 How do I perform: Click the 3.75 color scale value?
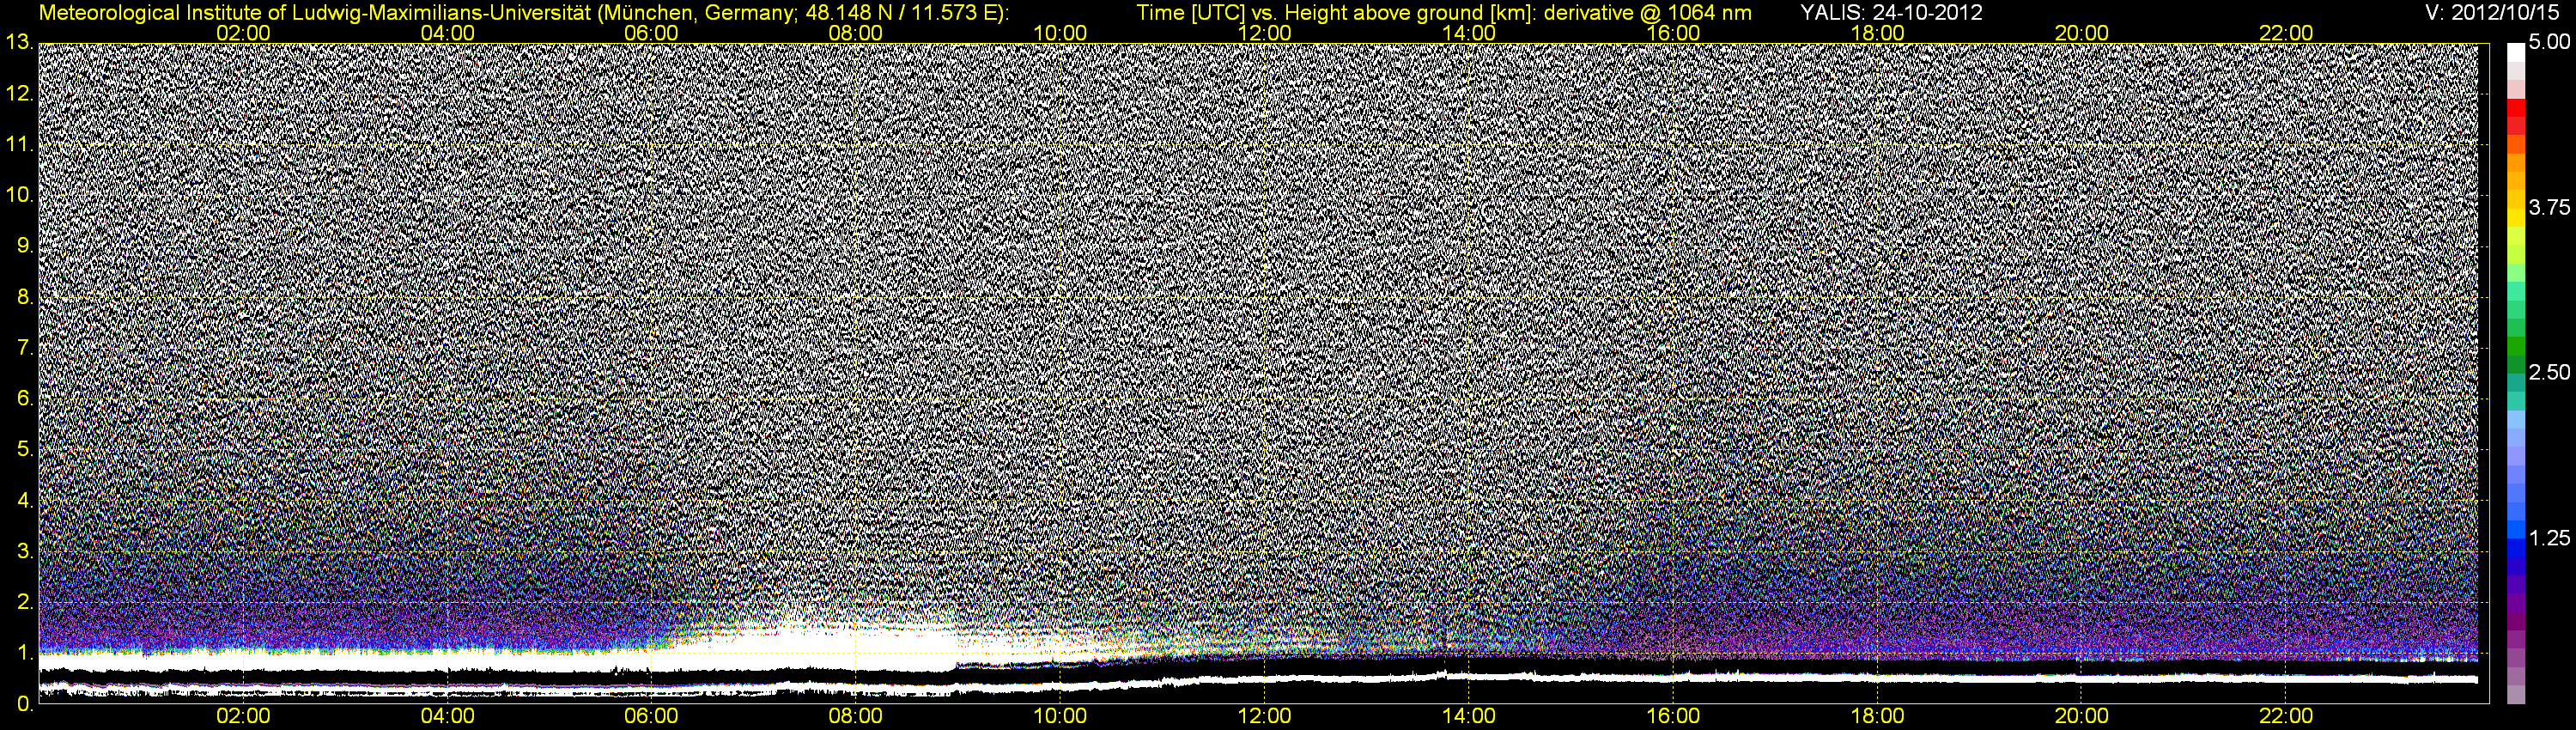coord(2549,208)
